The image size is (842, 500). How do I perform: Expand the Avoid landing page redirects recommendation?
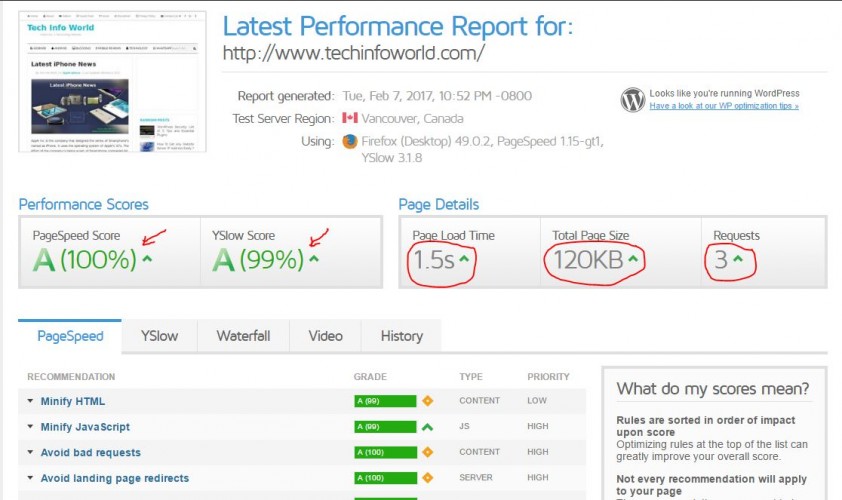pyautogui.click(x=30, y=477)
